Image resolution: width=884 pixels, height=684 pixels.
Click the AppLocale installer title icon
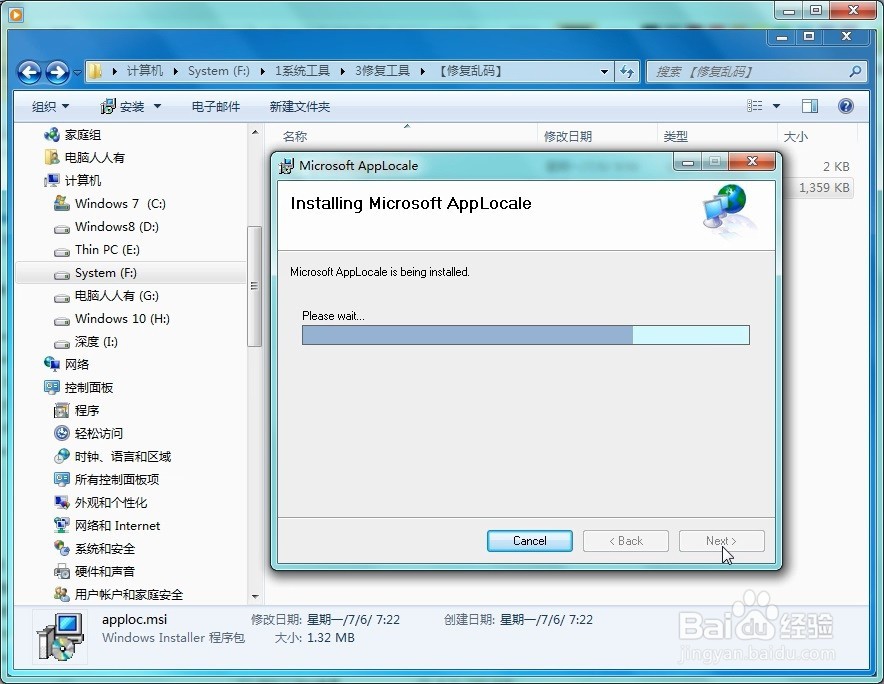[287, 166]
